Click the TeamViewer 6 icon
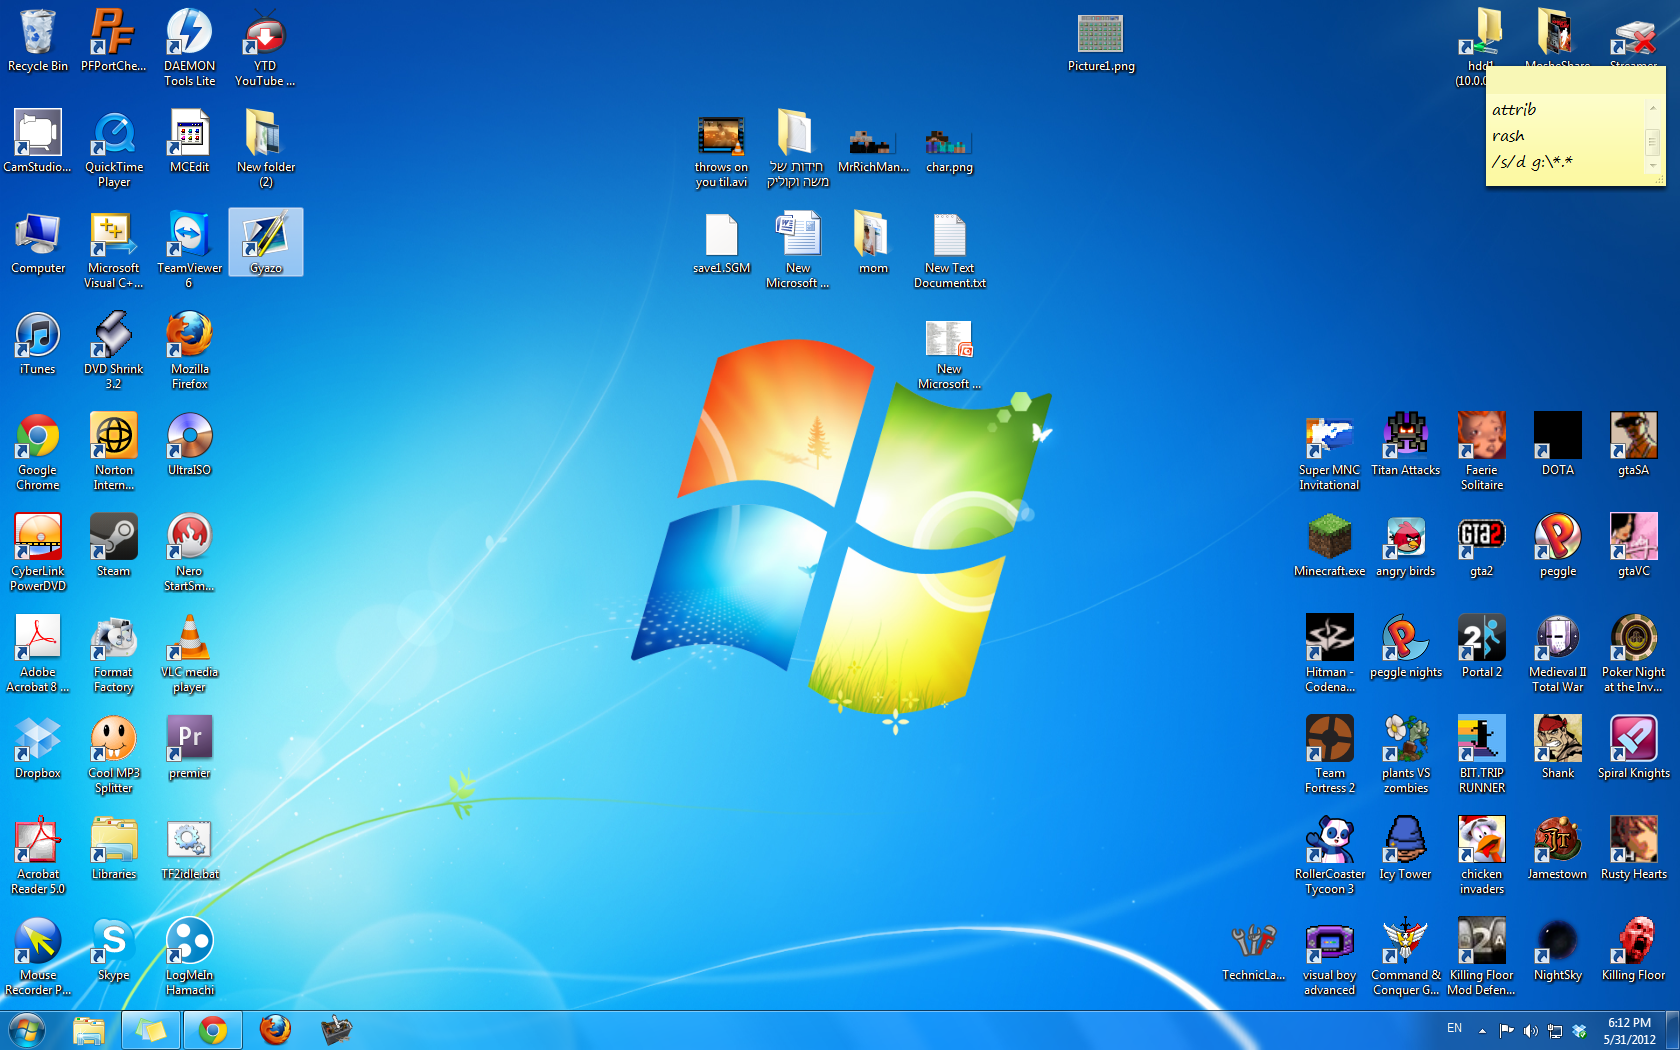1680x1050 pixels. [x=190, y=250]
